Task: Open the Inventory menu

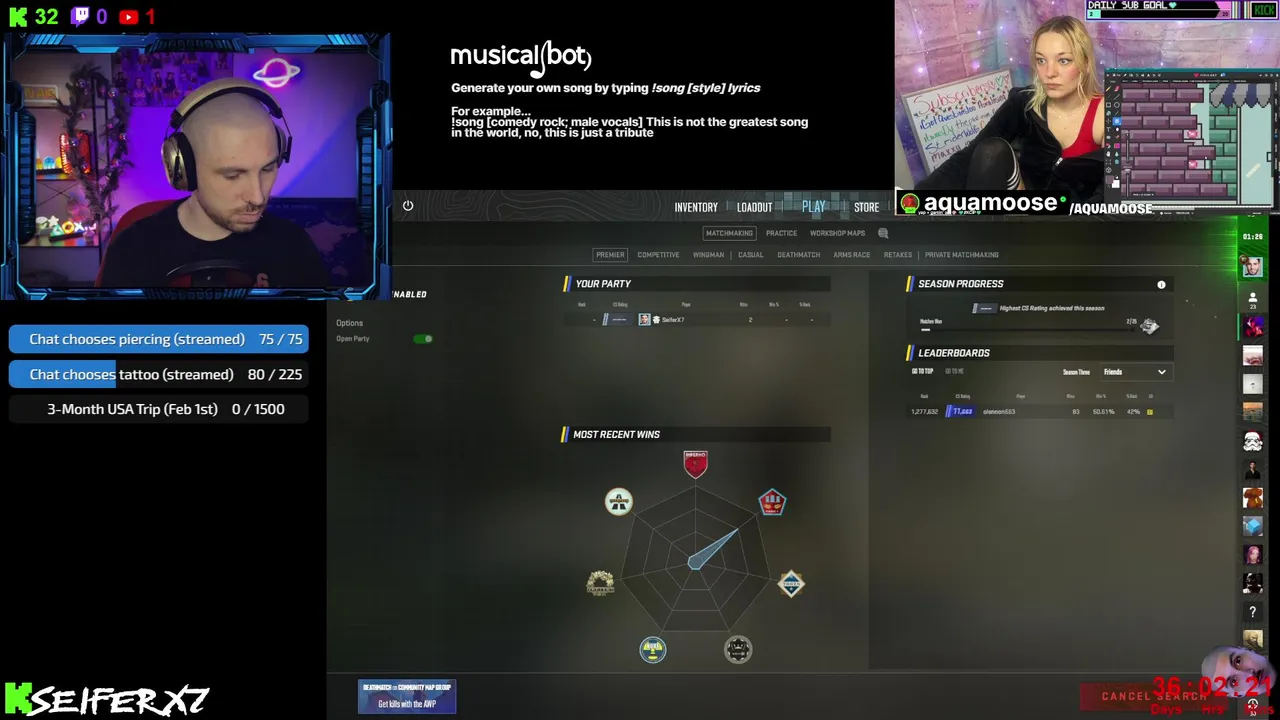Action: click(x=696, y=207)
